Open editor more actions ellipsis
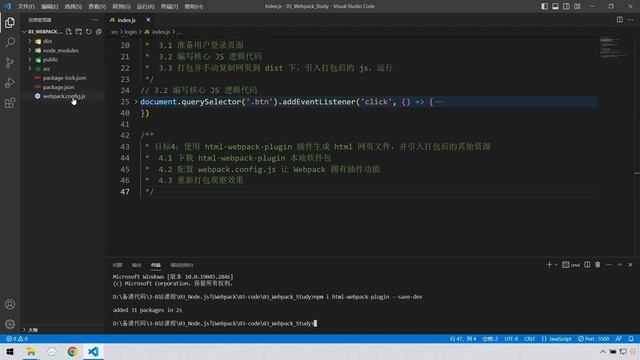640x360 pixels. click(x=631, y=20)
